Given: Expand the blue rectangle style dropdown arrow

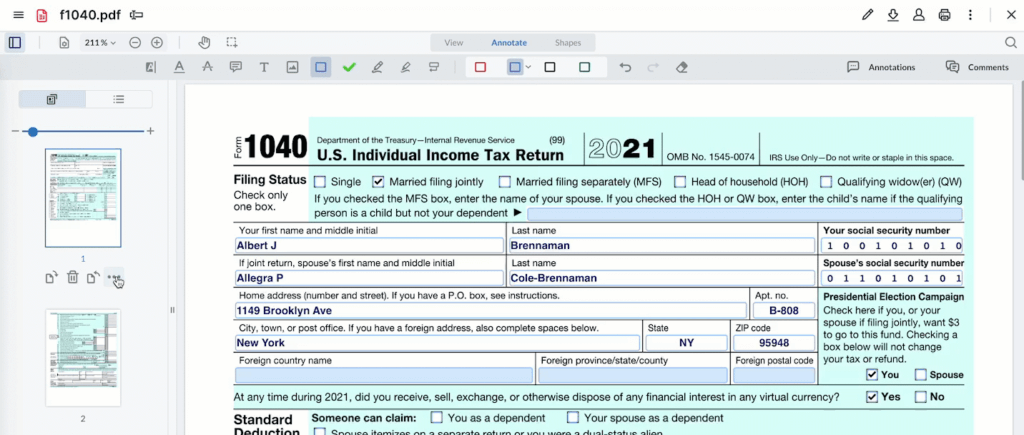Looking at the screenshot, I should click(528, 67).
